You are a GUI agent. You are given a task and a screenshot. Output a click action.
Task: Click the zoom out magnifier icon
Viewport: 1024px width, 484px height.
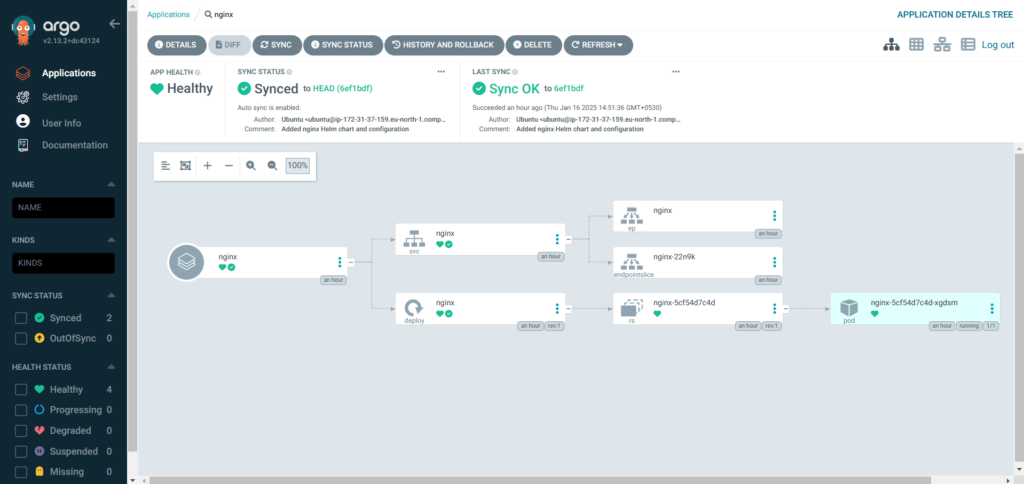[272, 166]
